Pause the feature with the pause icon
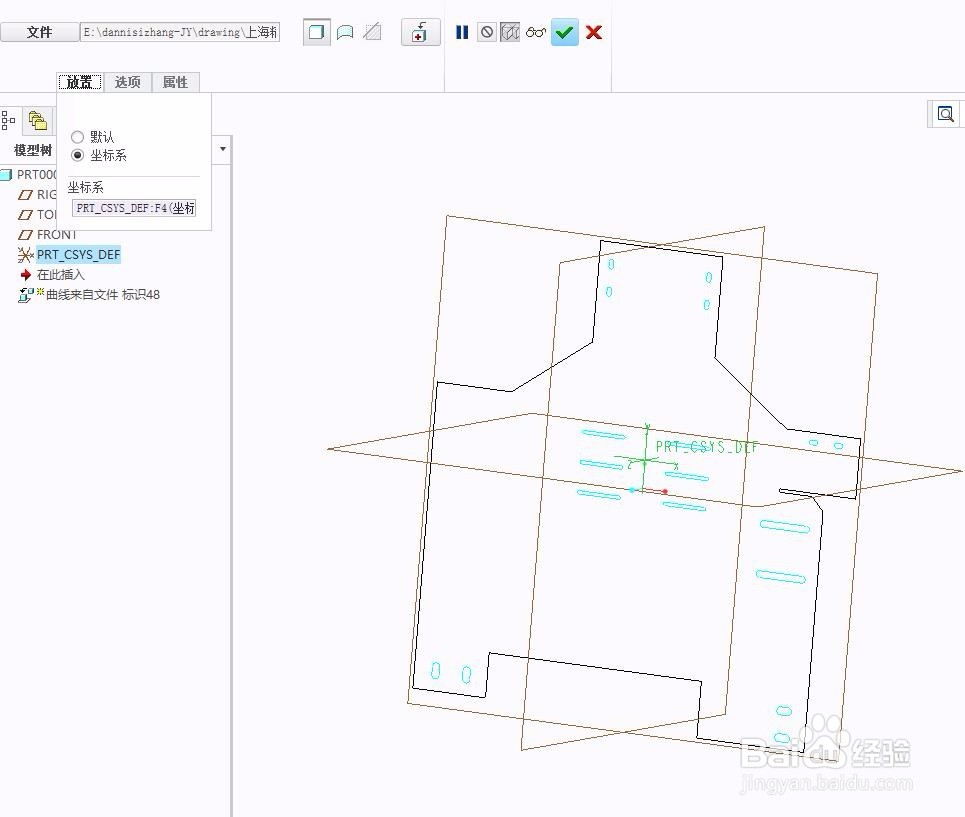 (462, 32)
